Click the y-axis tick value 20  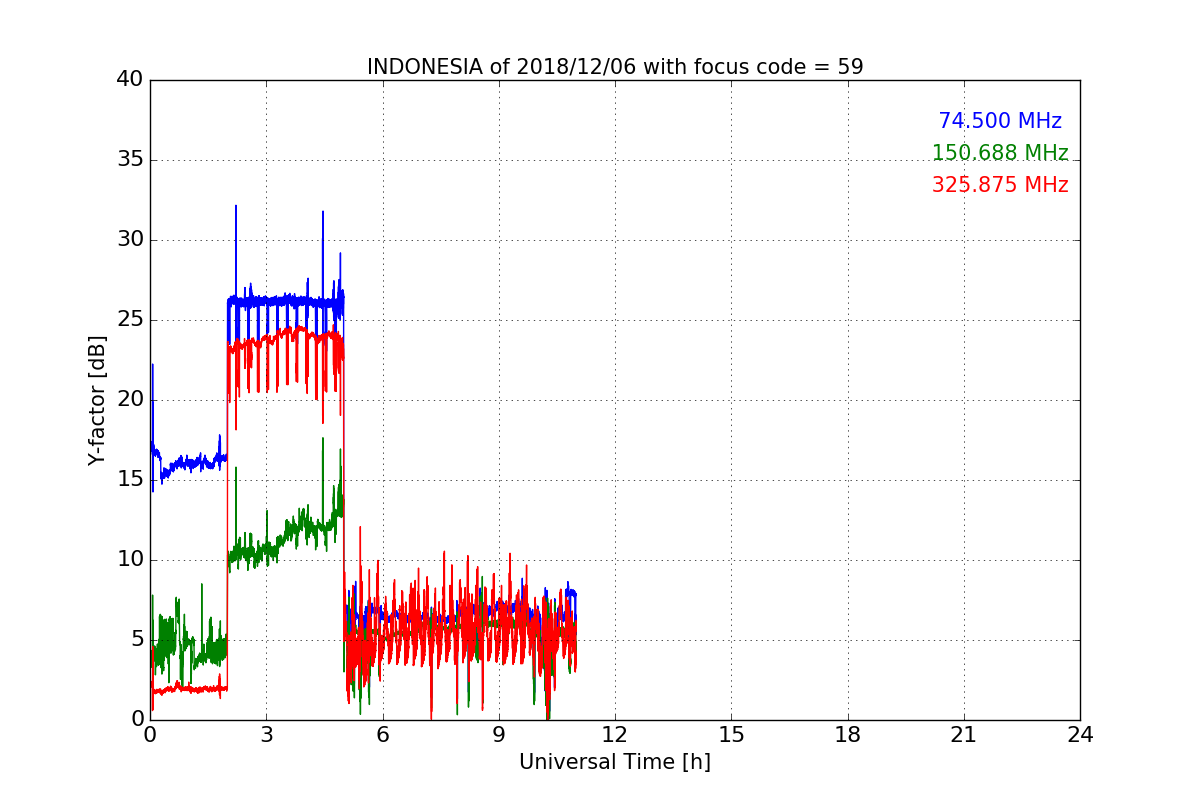(x=130, y=400)
